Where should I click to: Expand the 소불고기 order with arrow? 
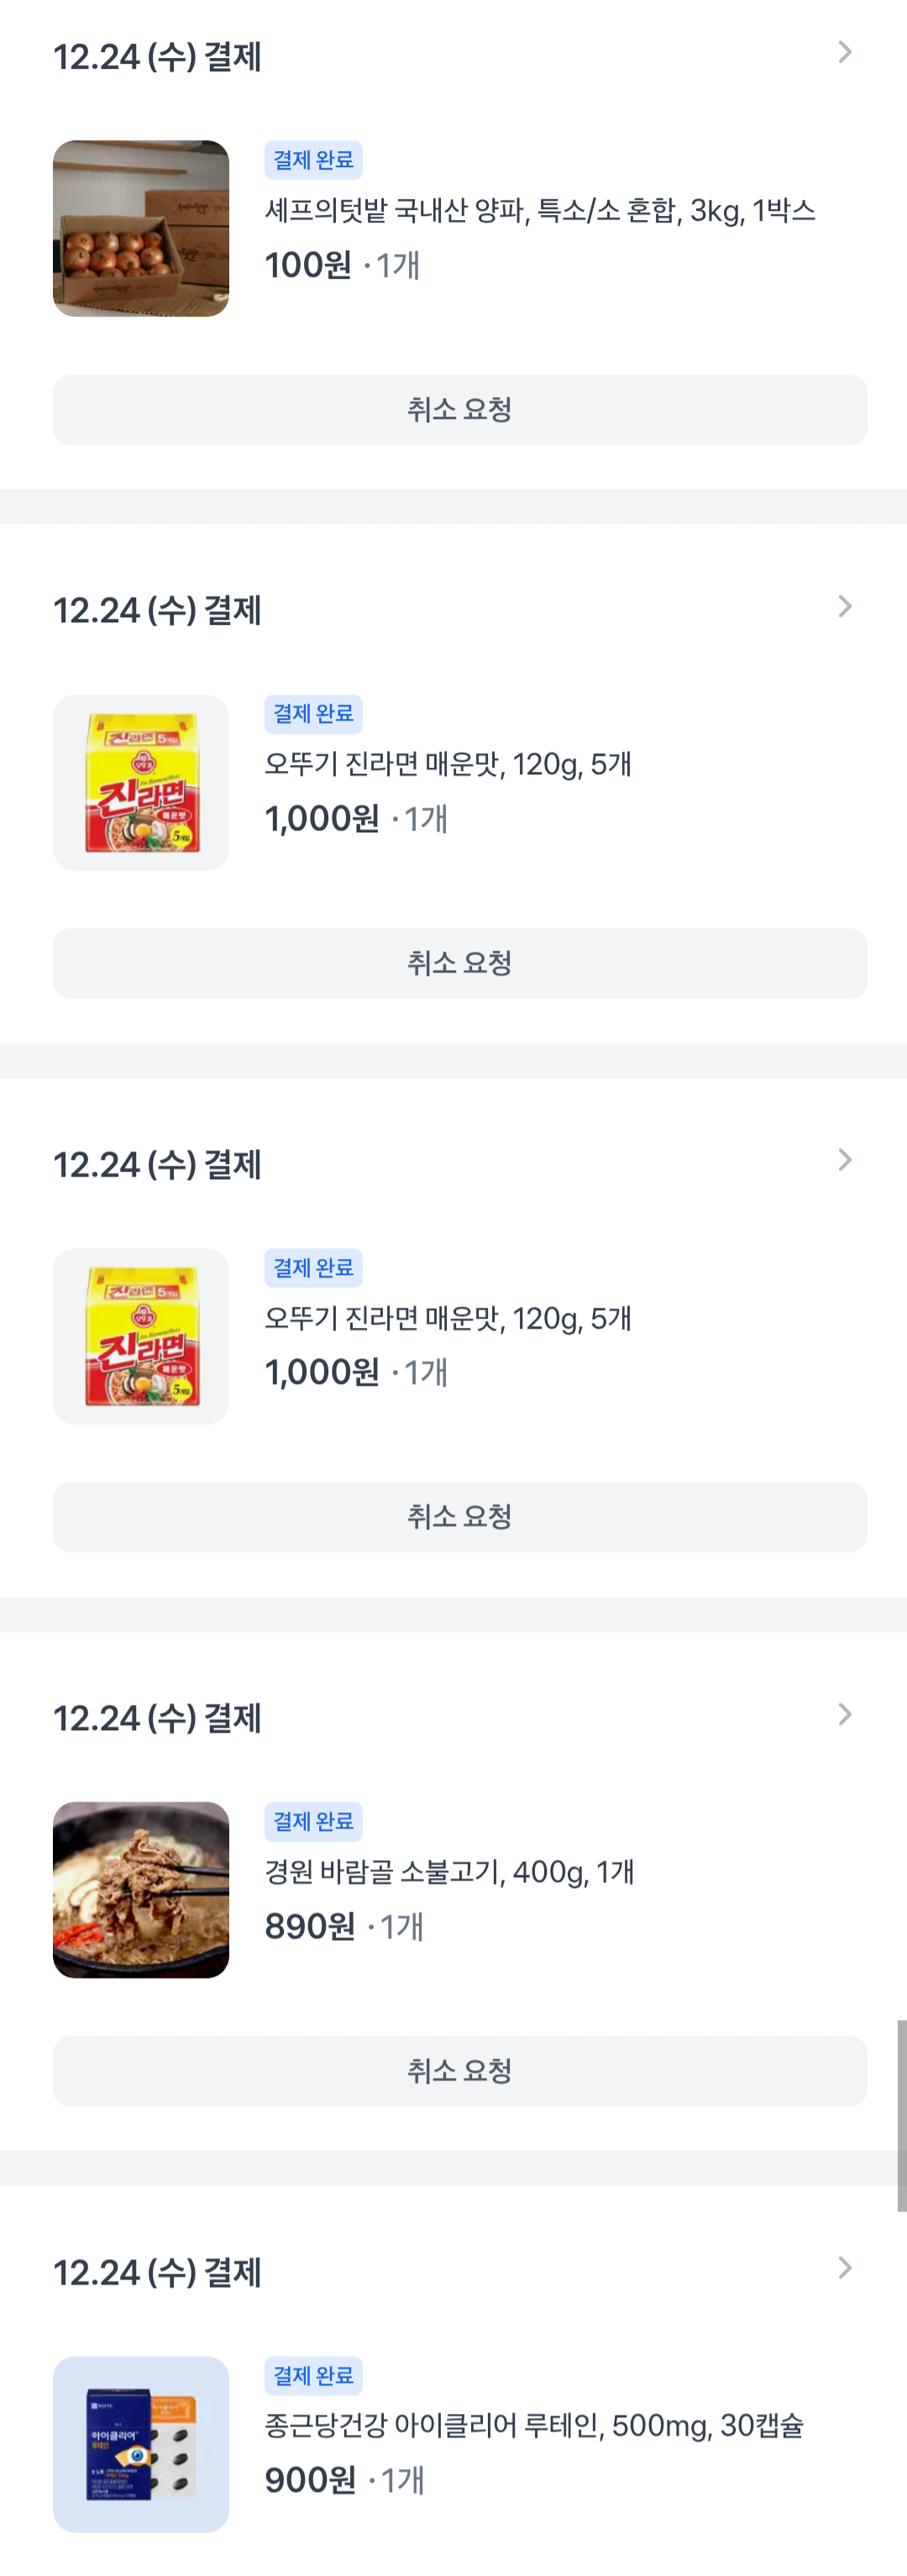845,1714
